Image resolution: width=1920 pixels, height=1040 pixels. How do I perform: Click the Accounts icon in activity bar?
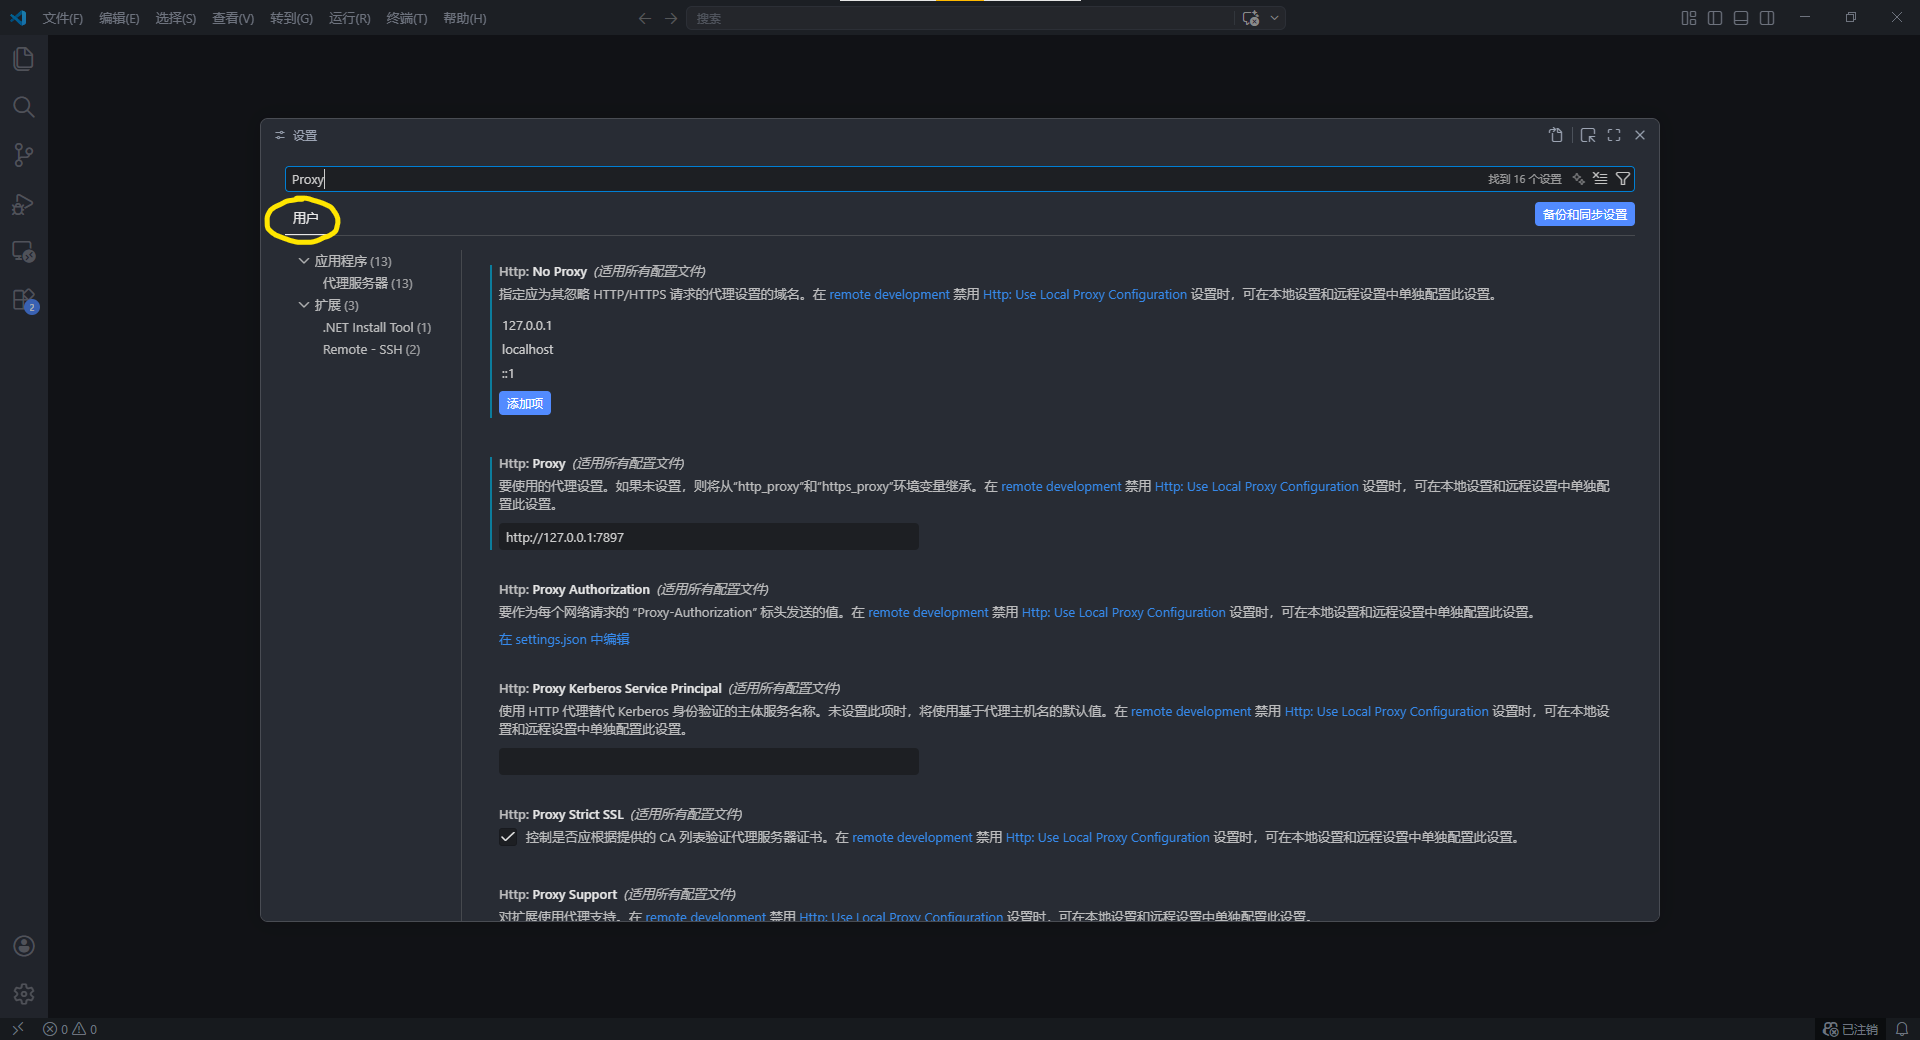point(24,946)
